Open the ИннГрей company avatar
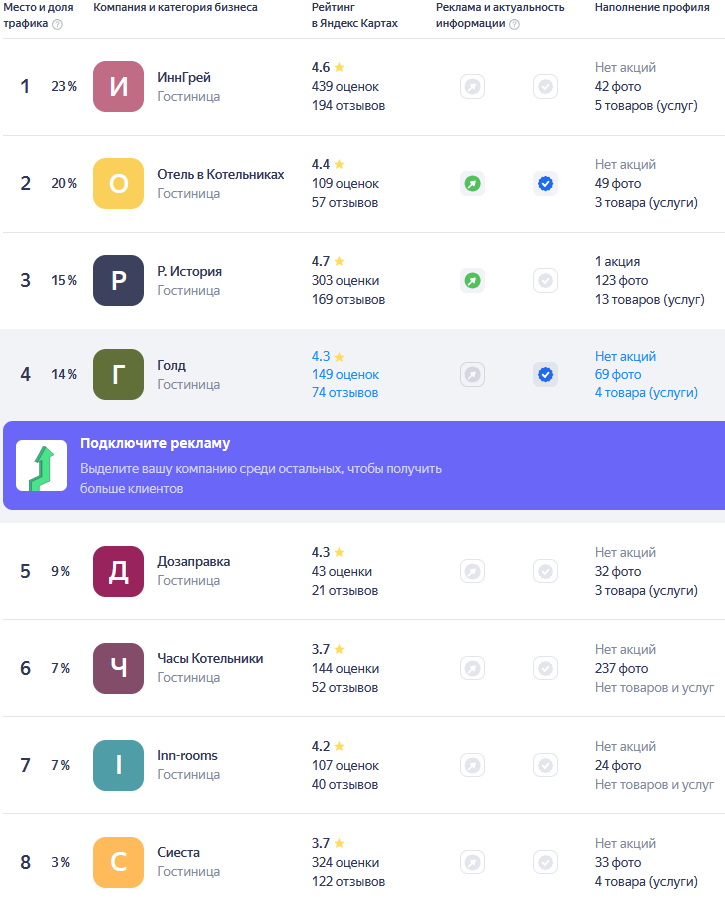Screen dimensions: 725x905 (x=118, y=87)
